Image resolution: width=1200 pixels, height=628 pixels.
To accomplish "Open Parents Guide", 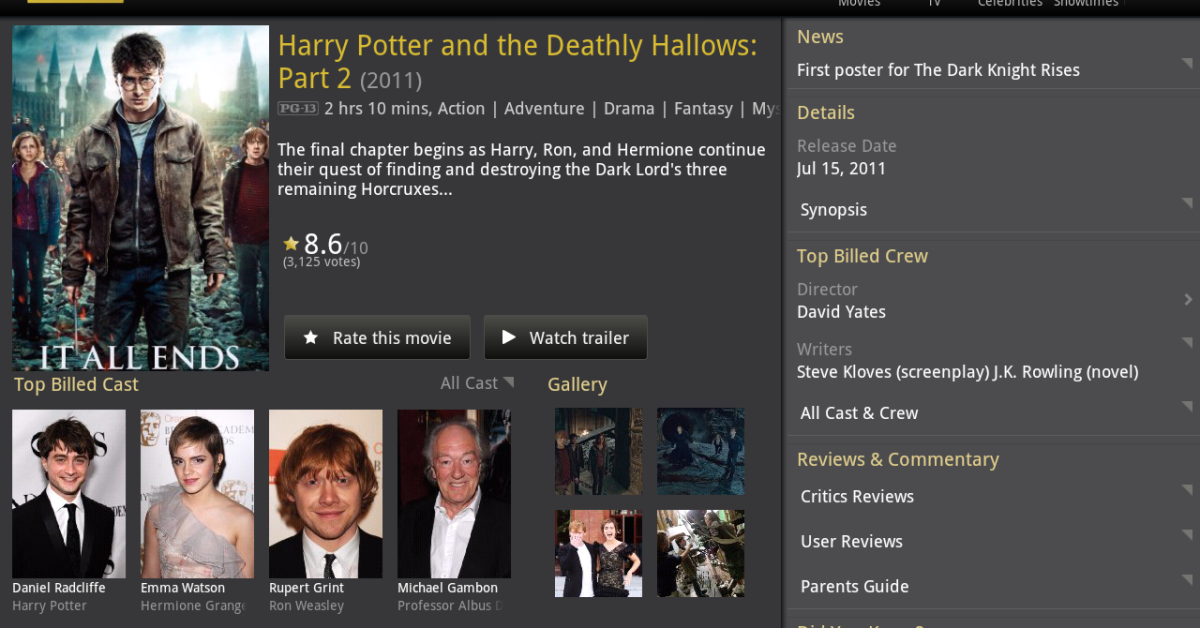I will pyautogui.click(x=855, y=586).
